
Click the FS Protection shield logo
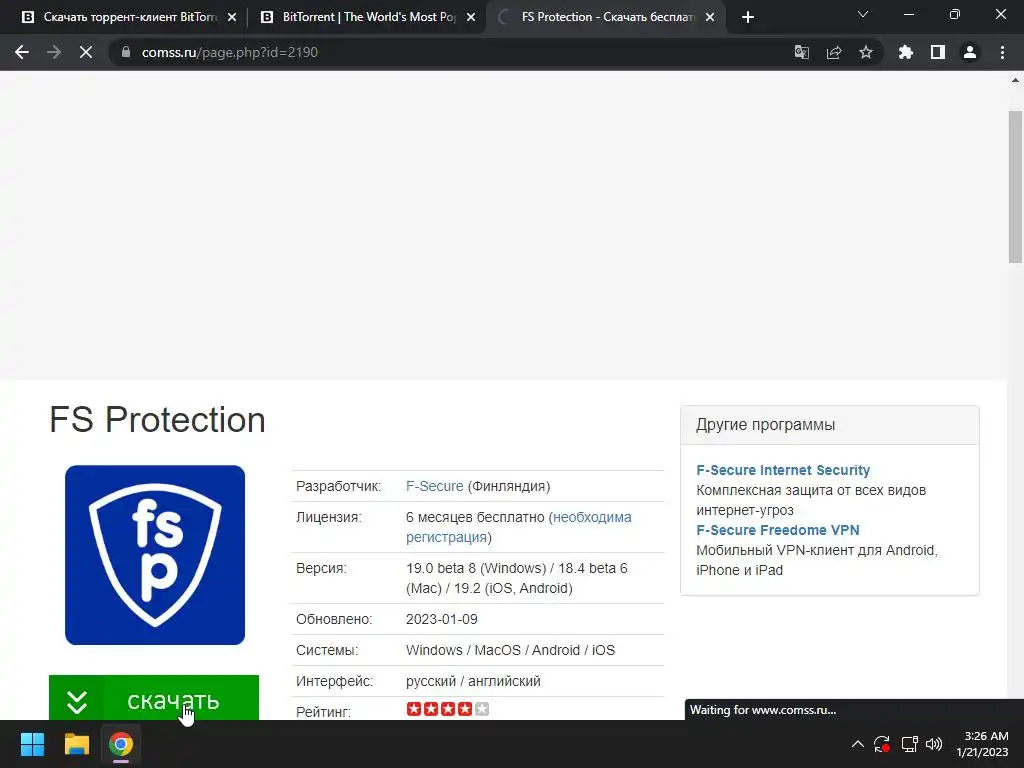[155, 555]
